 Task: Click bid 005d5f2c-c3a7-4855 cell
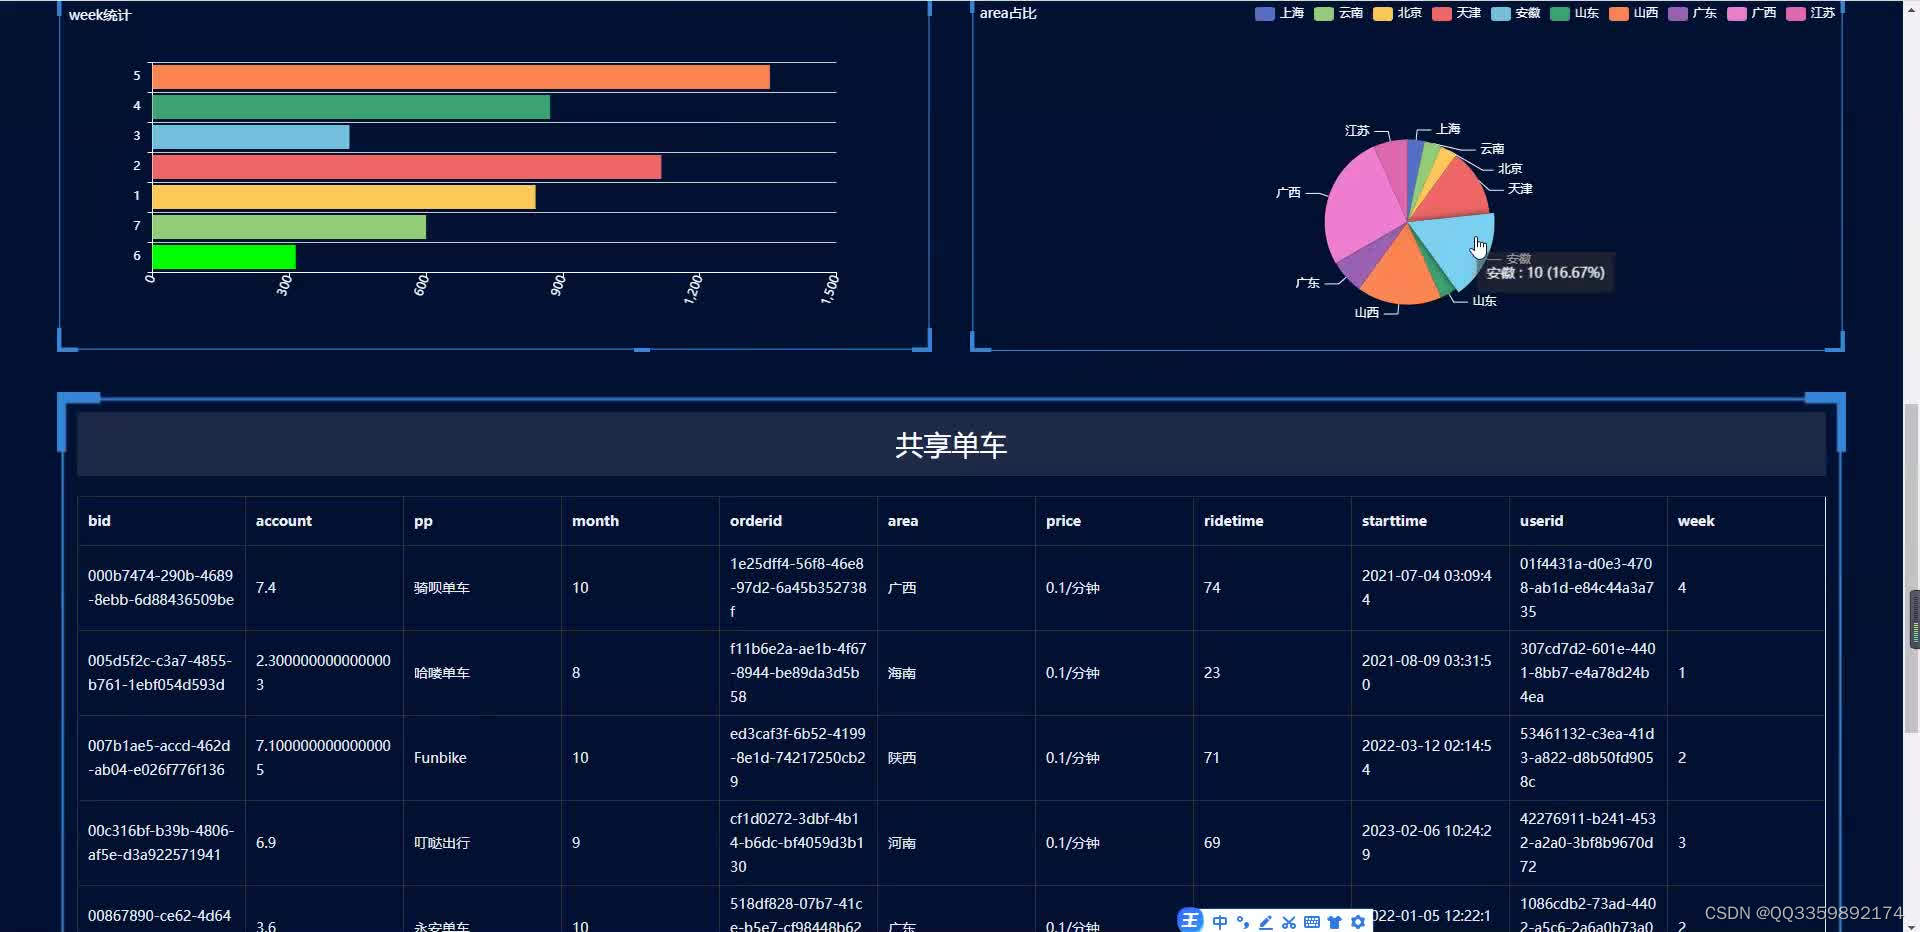pyautogui.click(x=160, y=673)
